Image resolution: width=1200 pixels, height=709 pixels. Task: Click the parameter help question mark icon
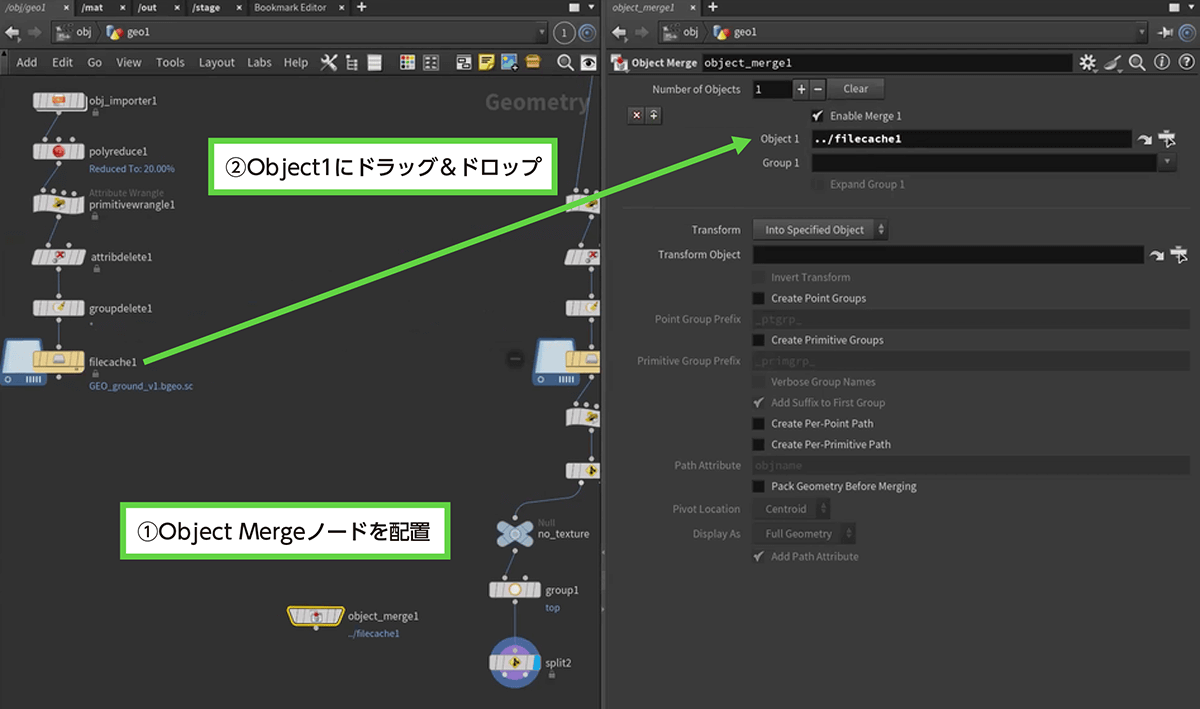1184,63
